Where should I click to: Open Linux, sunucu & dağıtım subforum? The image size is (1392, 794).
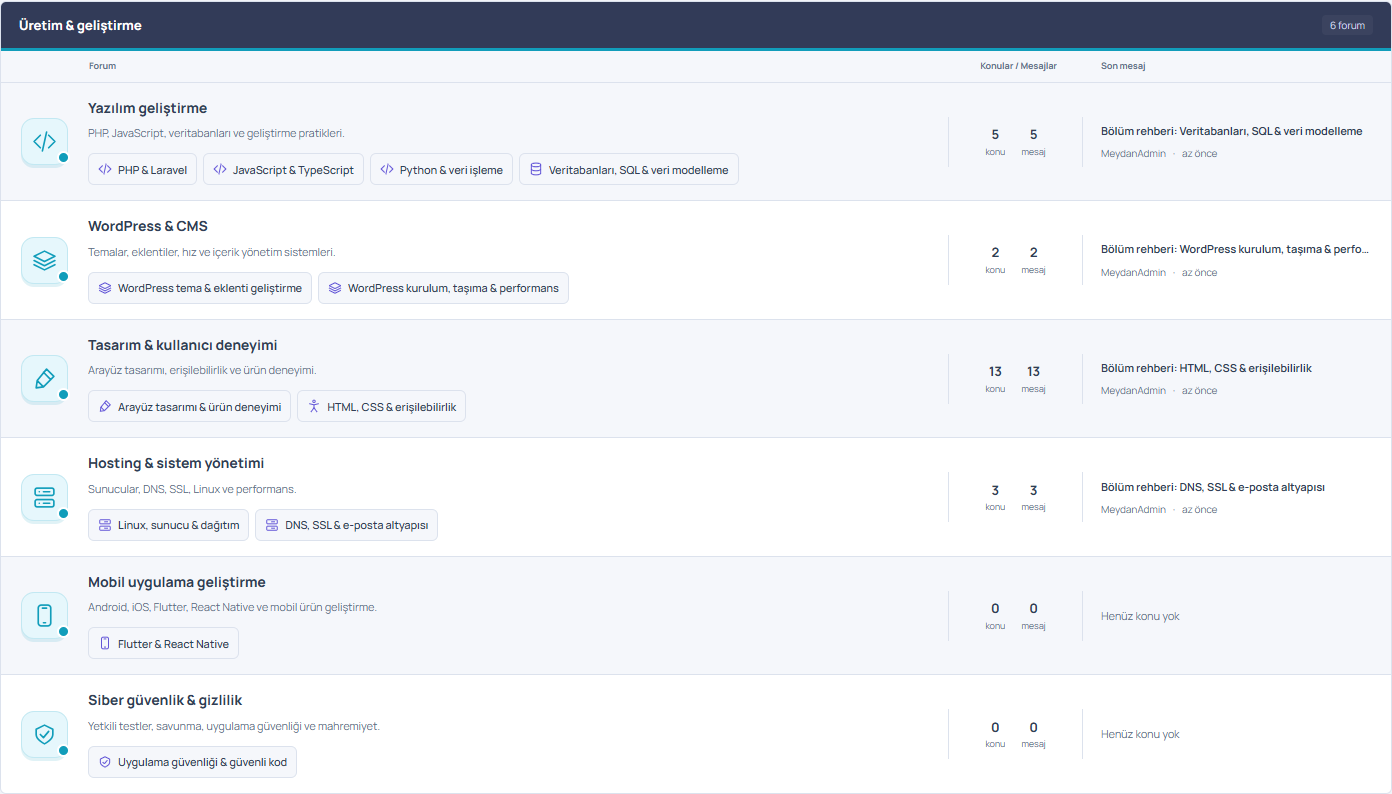tap(168, 525)
